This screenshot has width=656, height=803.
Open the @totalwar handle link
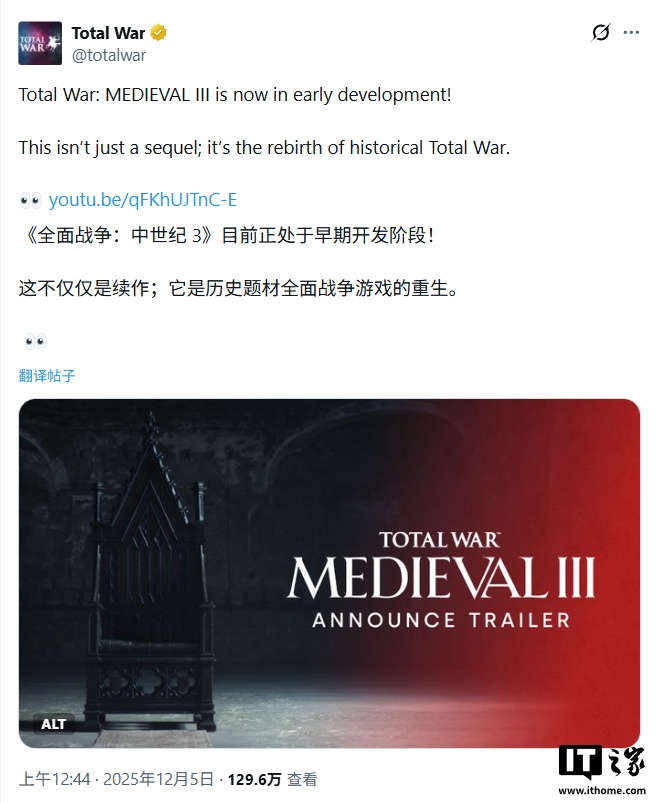point(109,55)
